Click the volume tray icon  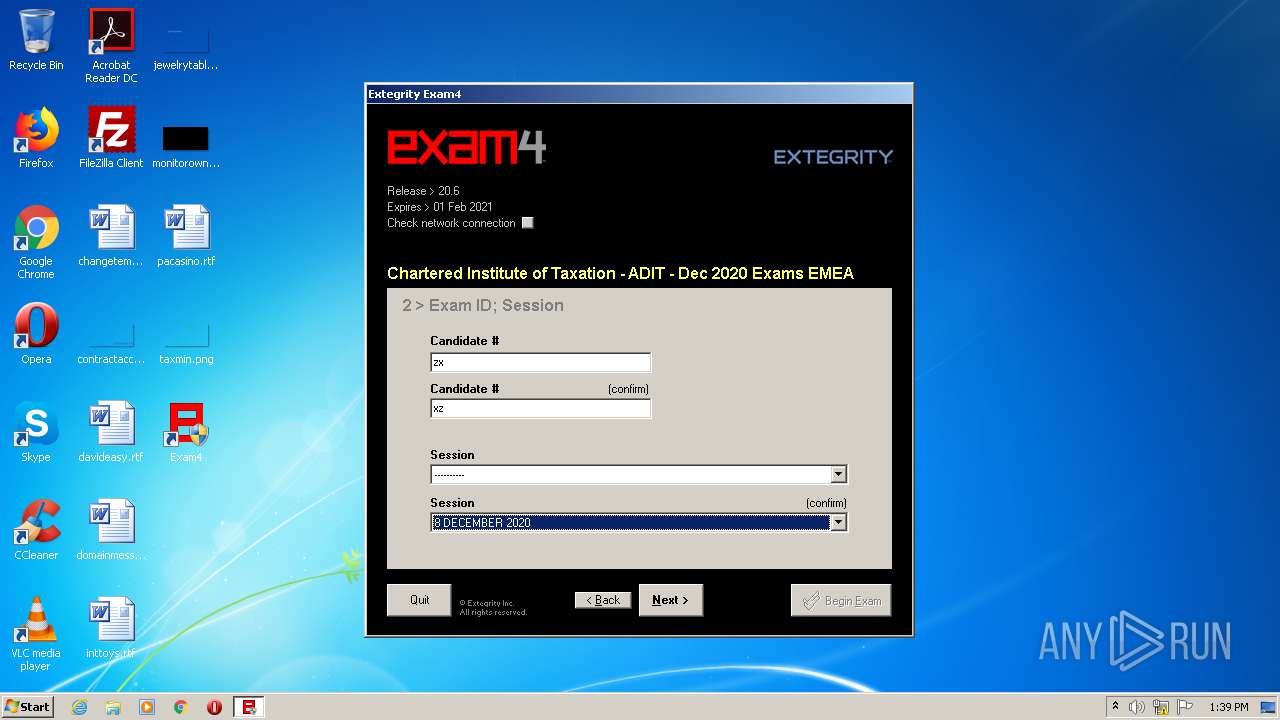pyautogui.click(x=1137, y=707)
